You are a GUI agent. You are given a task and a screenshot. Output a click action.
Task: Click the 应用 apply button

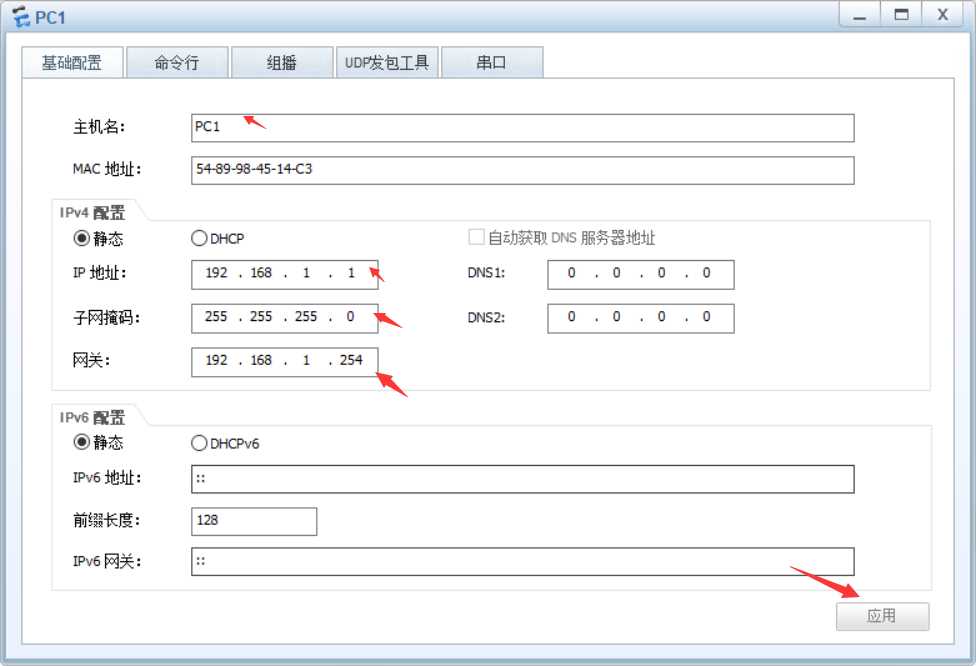883,616
